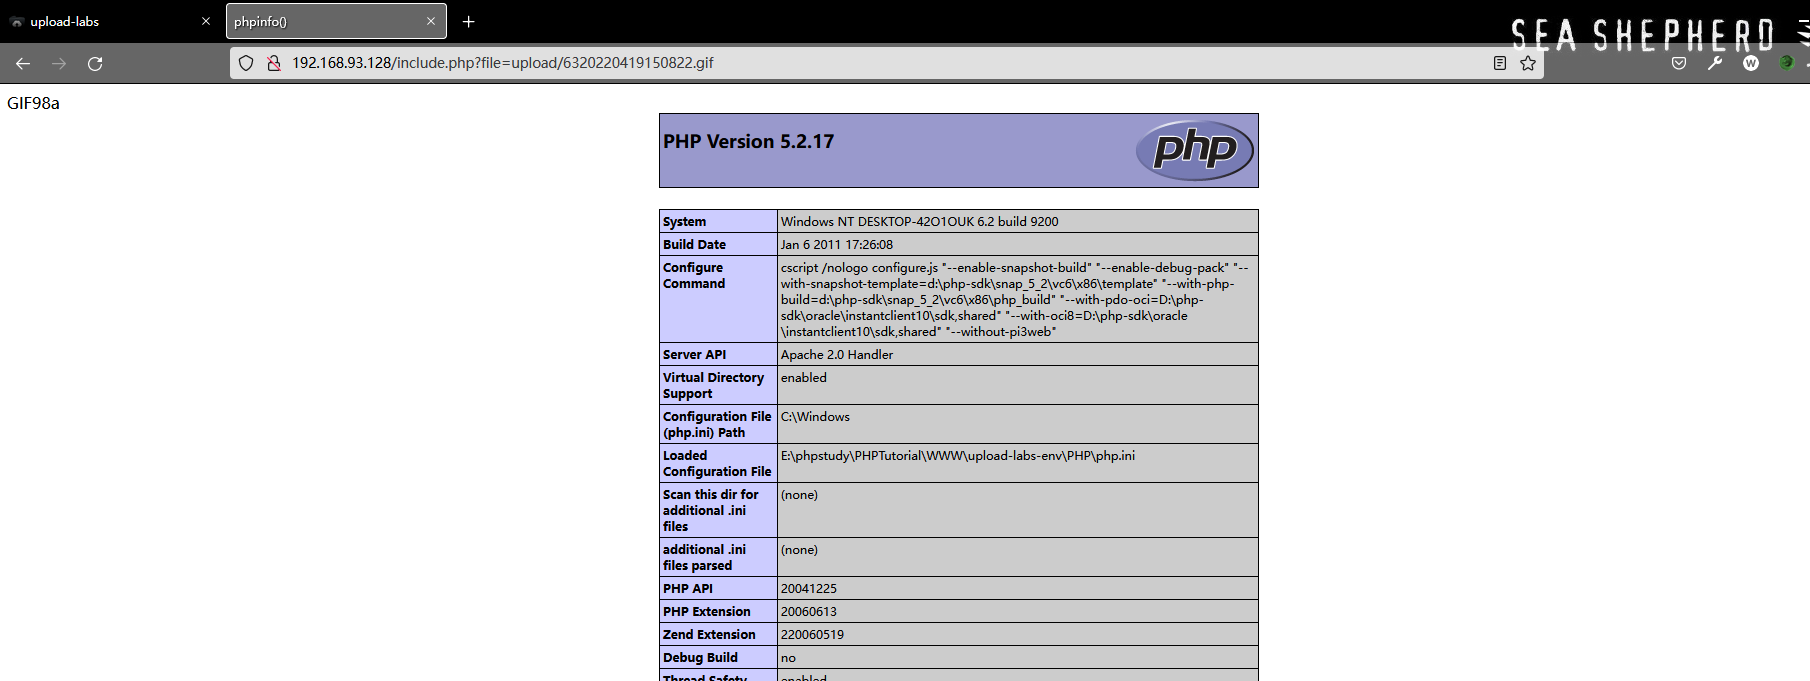Click the cscript configure command value

[1015, 300]
